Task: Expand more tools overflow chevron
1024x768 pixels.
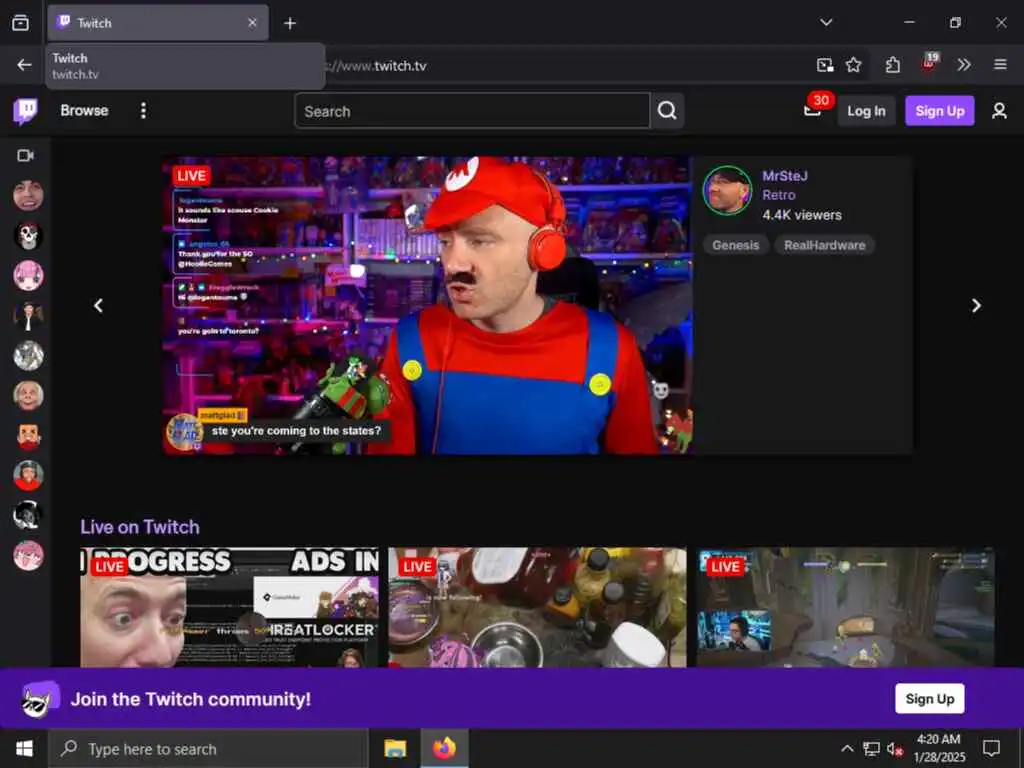Action: pyautogui.click(x=963, y=65)
